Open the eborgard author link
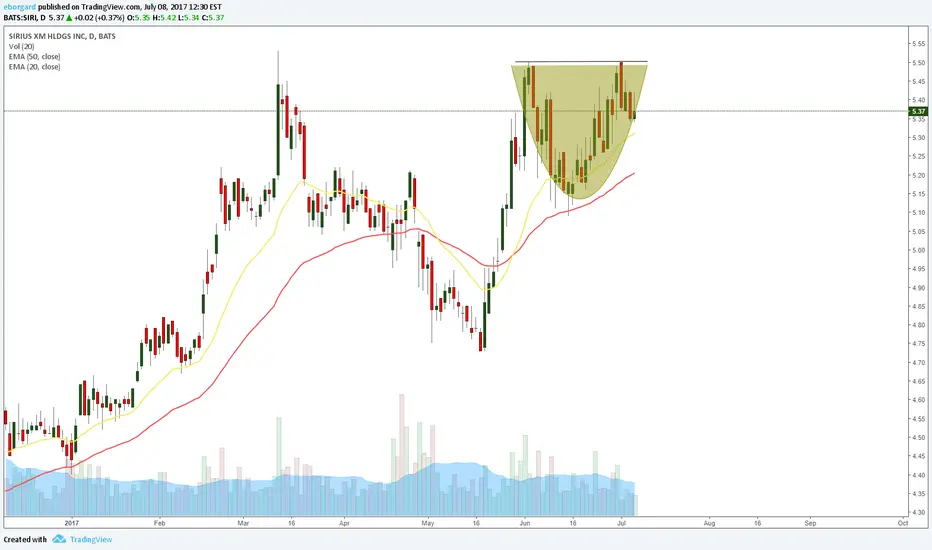 point(20,7)
